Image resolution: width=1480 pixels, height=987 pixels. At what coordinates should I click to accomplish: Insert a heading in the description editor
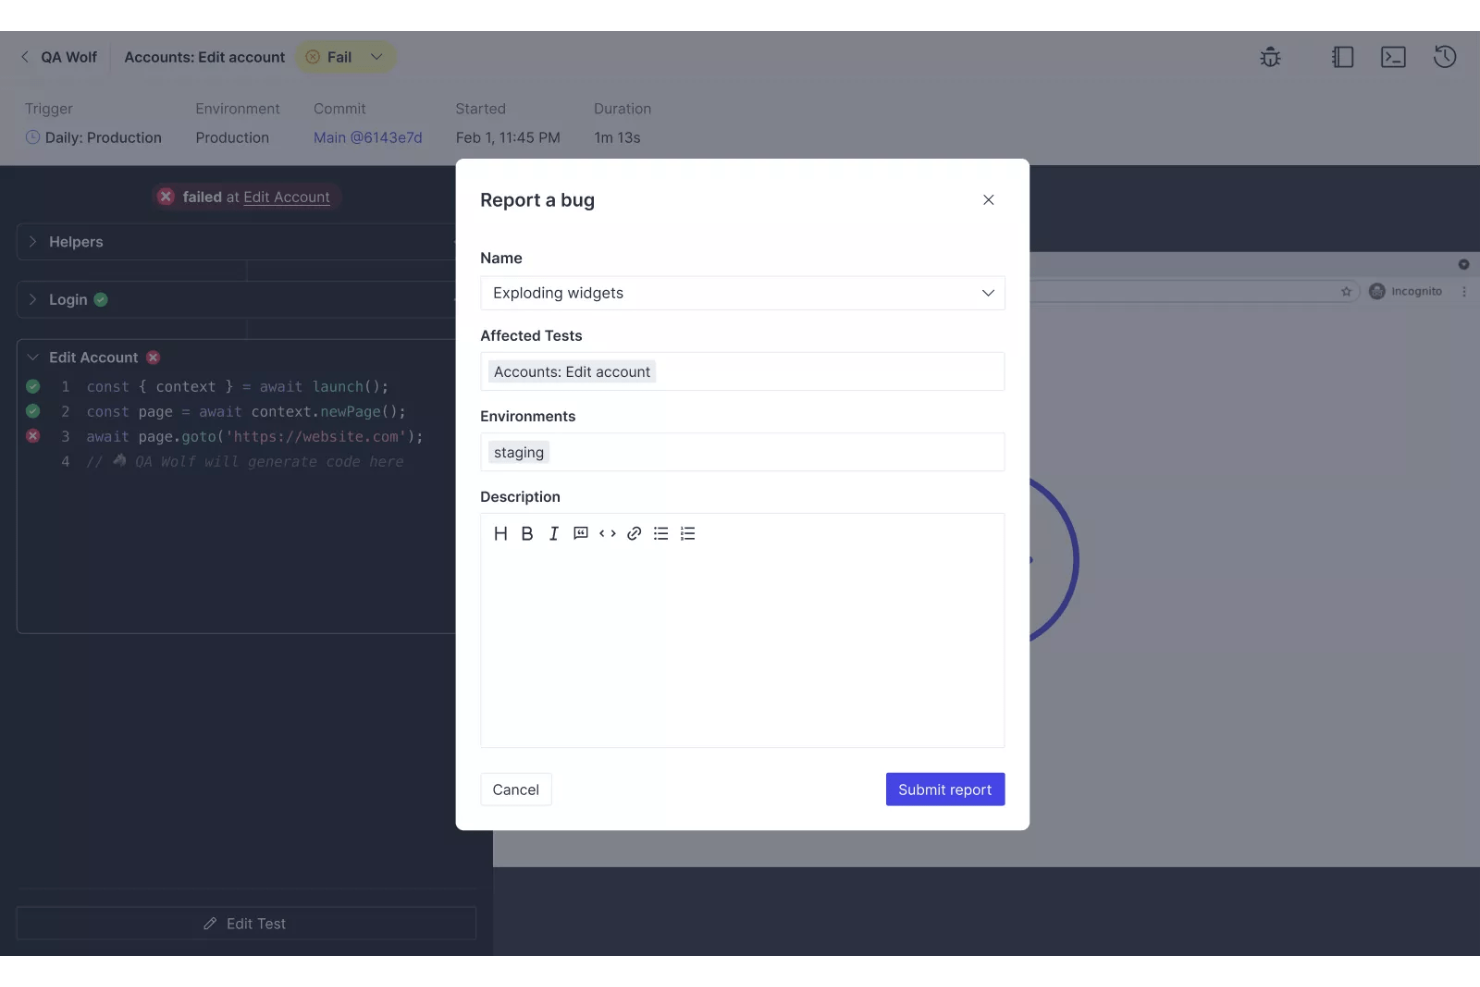tap(500, 533)
